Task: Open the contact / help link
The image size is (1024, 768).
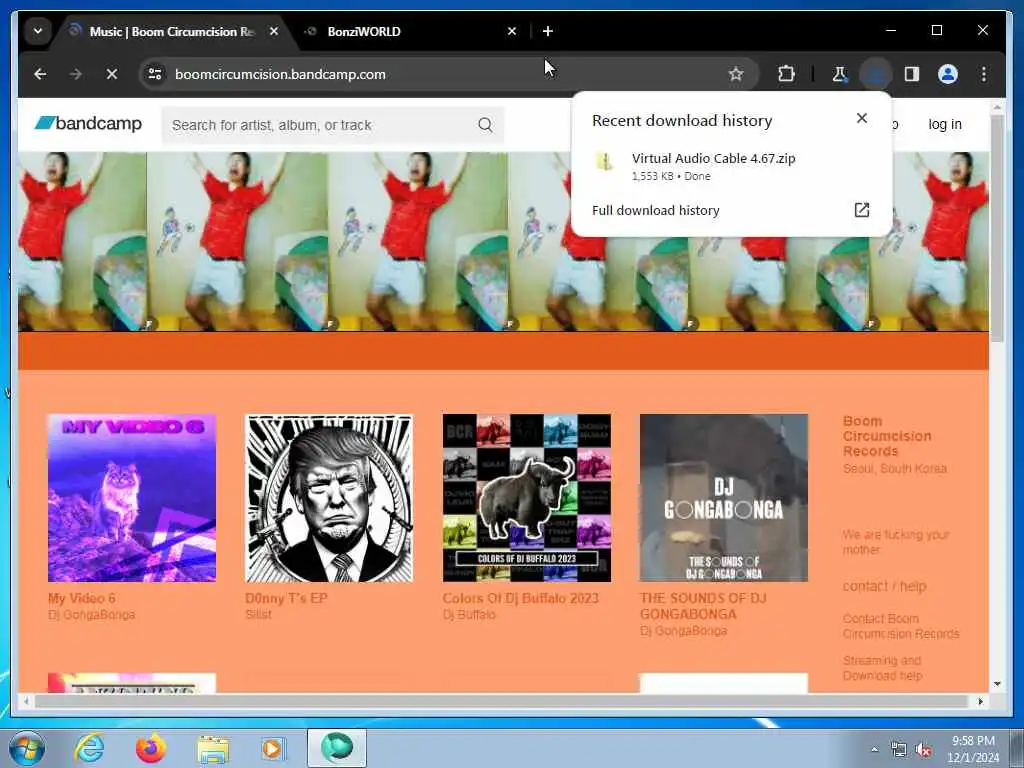Action: tap(884, 586)
